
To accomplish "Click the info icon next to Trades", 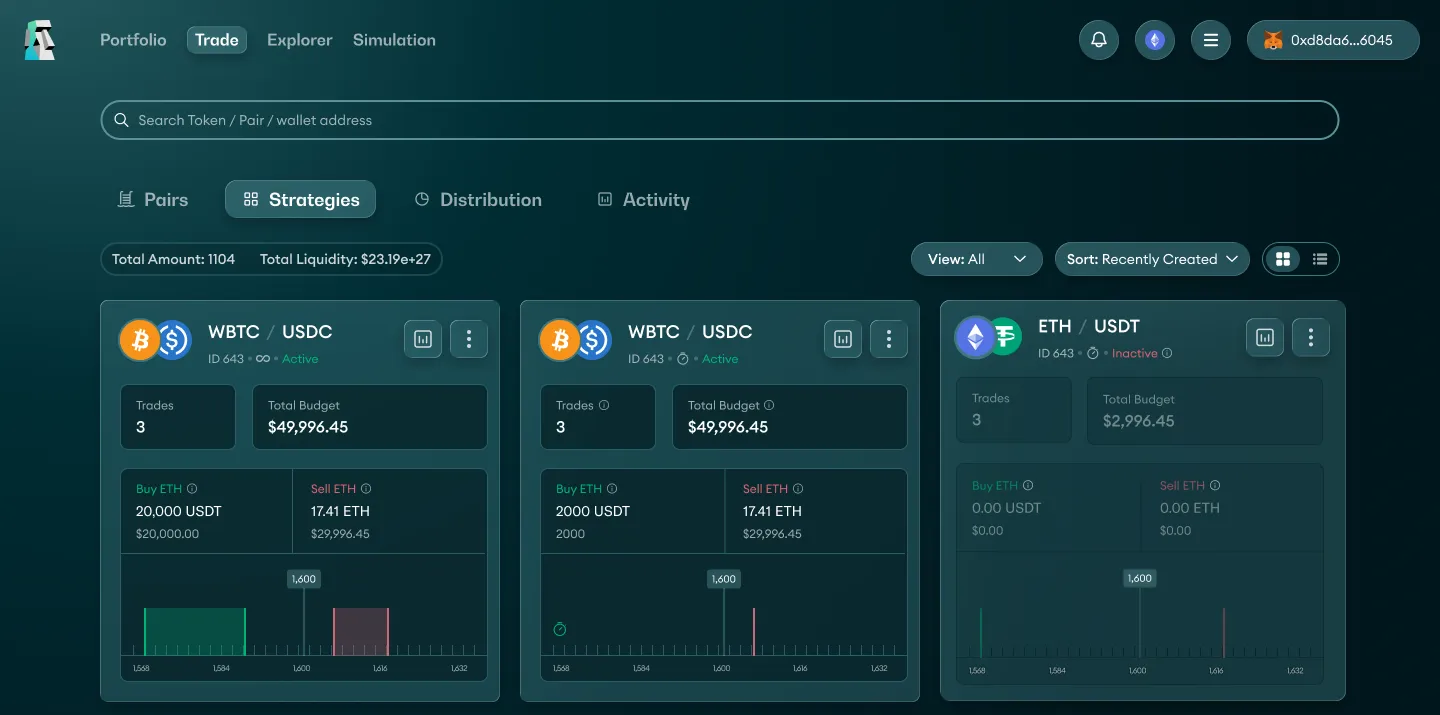I will coord(604,405).
